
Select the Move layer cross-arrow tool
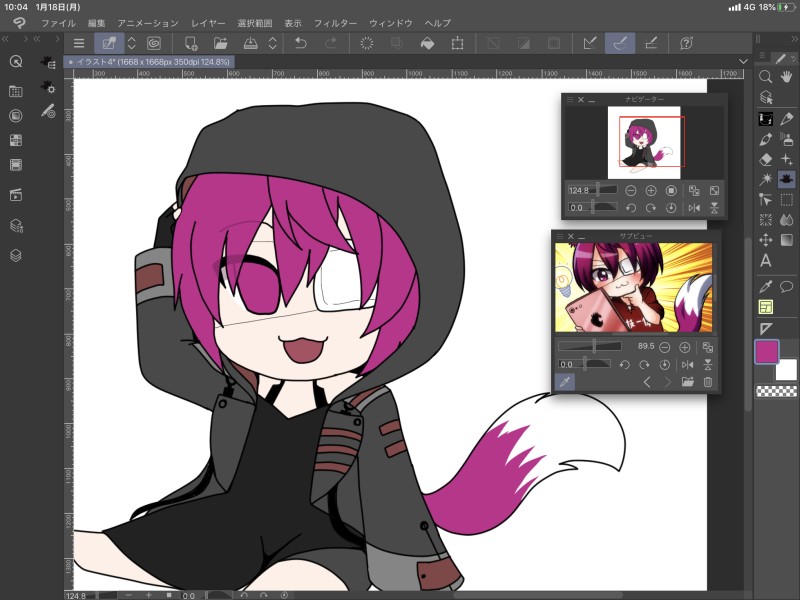[765, 240]
